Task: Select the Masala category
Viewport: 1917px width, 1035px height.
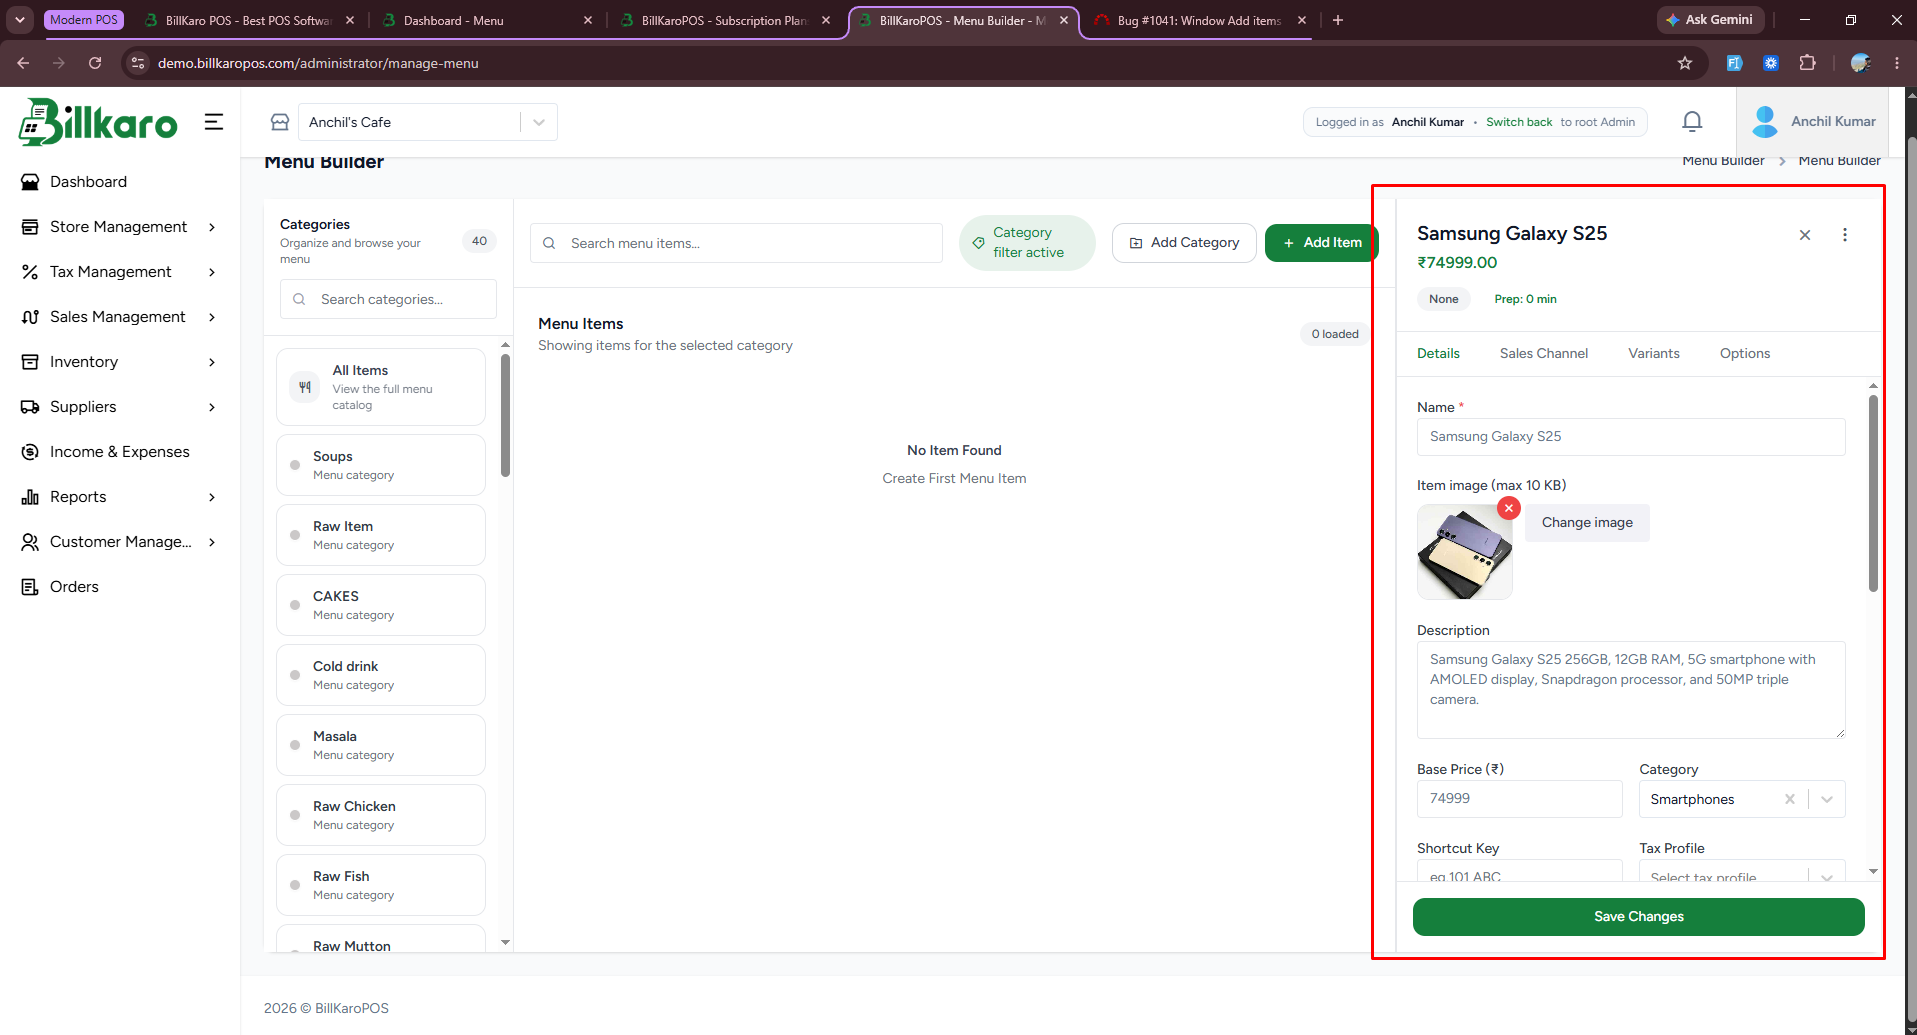Action: (x=381, y=745)
